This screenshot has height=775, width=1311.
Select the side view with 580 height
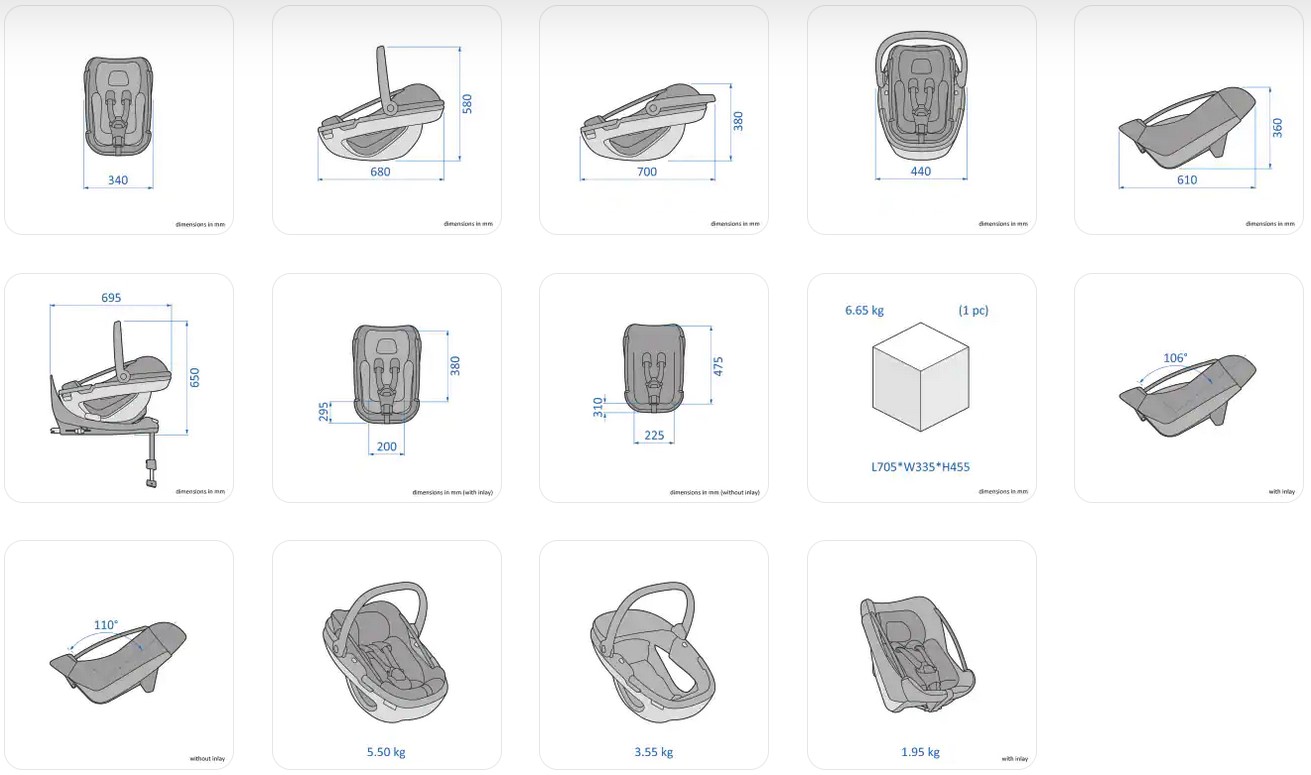point(386,120)
